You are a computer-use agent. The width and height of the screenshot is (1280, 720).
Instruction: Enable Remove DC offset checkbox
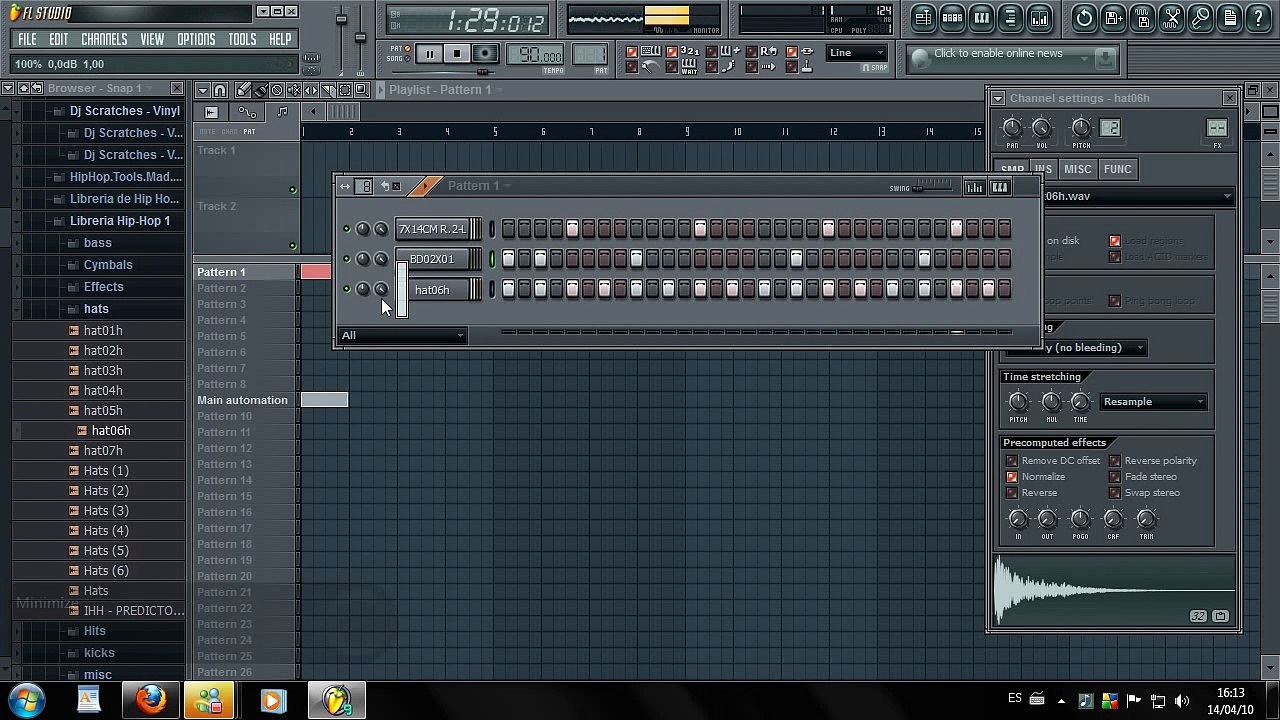coord(1012,461)
